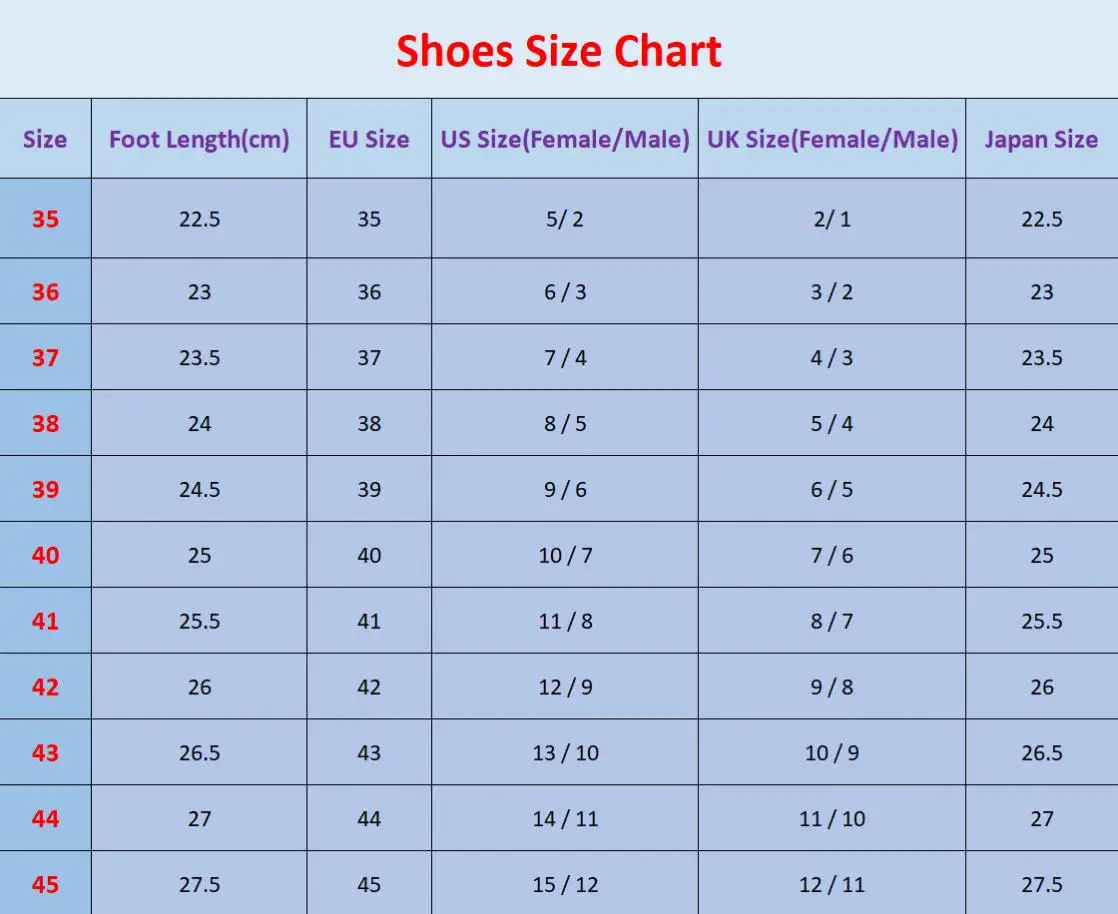Click the foot length cell 24.5
The height and width of the screenshot is (914, 1118).
coord(200,490)
